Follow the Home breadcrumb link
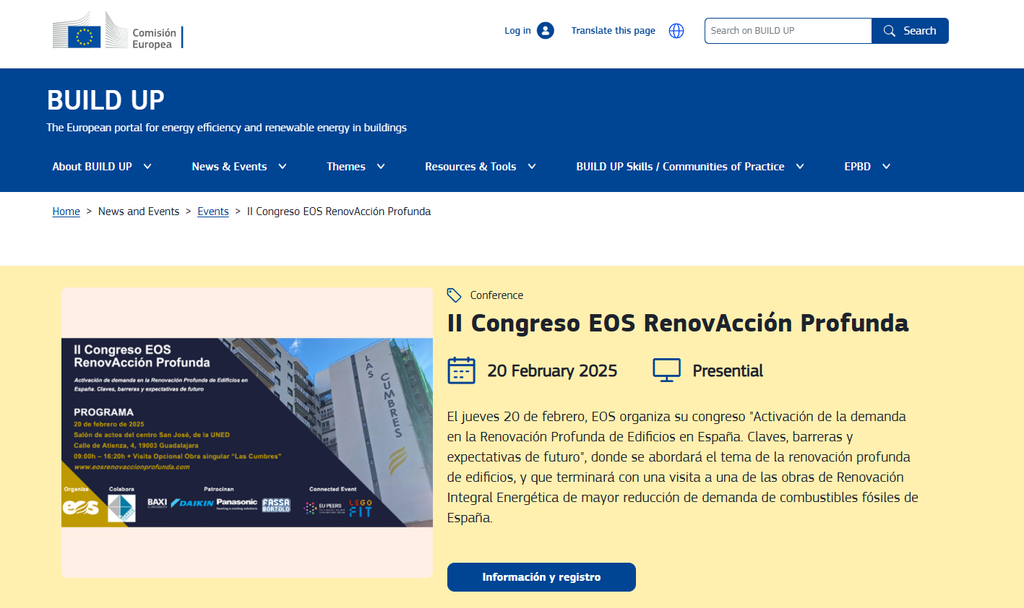 (x=66, y=212)
